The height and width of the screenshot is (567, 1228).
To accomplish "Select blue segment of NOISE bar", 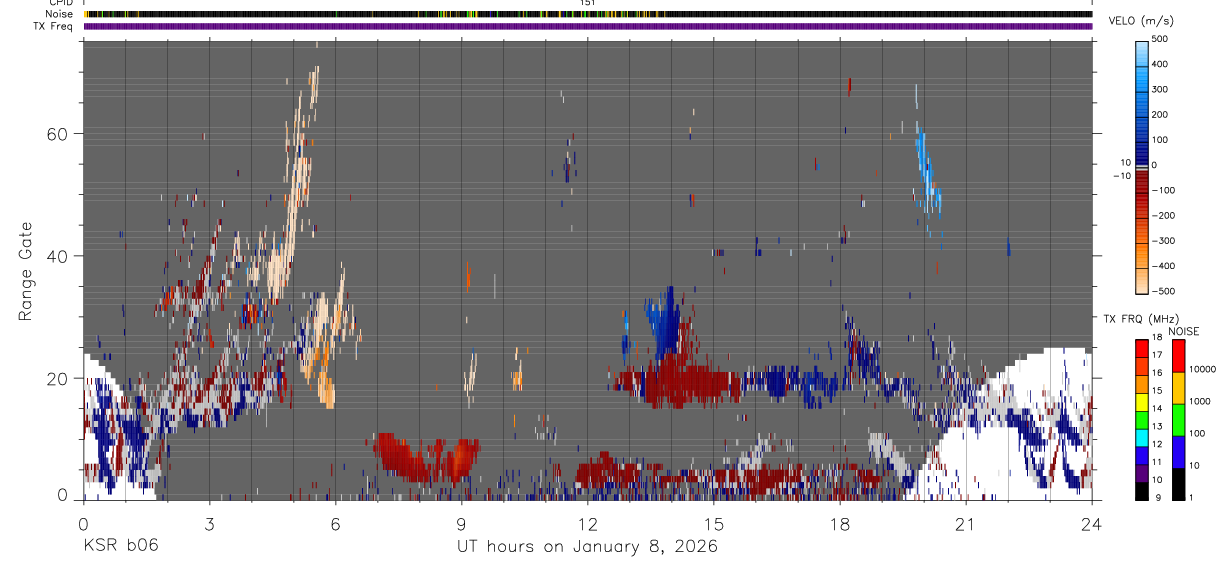I will pyautogui.click(x=1179, y=451).
